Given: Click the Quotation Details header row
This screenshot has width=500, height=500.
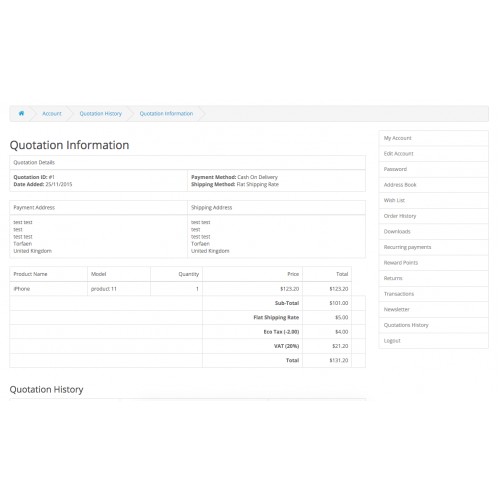Looking at the screenshot, I should pyautogui.click(x=188, y=163).
